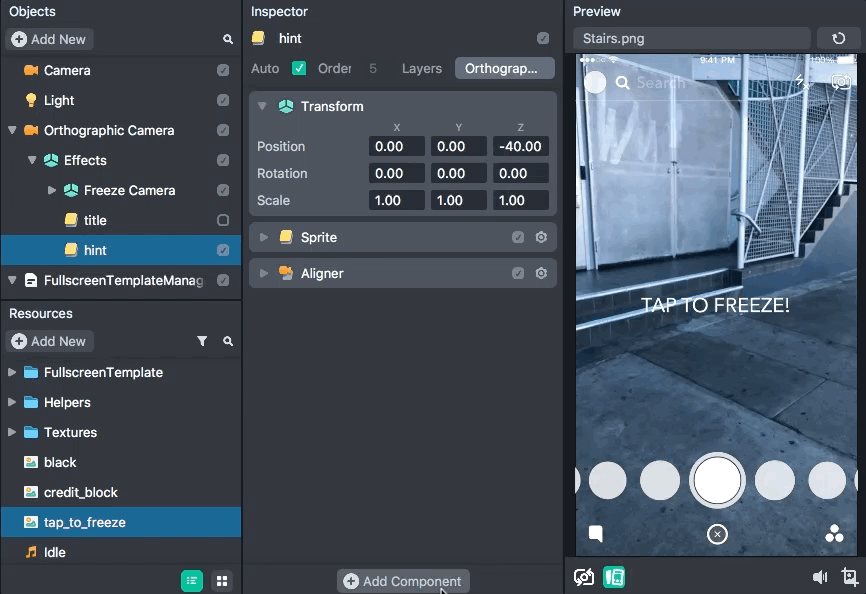Screen dimensions: 866x594
Task: Refresh the preview with reload icon
Action: [x=838, y=39]
